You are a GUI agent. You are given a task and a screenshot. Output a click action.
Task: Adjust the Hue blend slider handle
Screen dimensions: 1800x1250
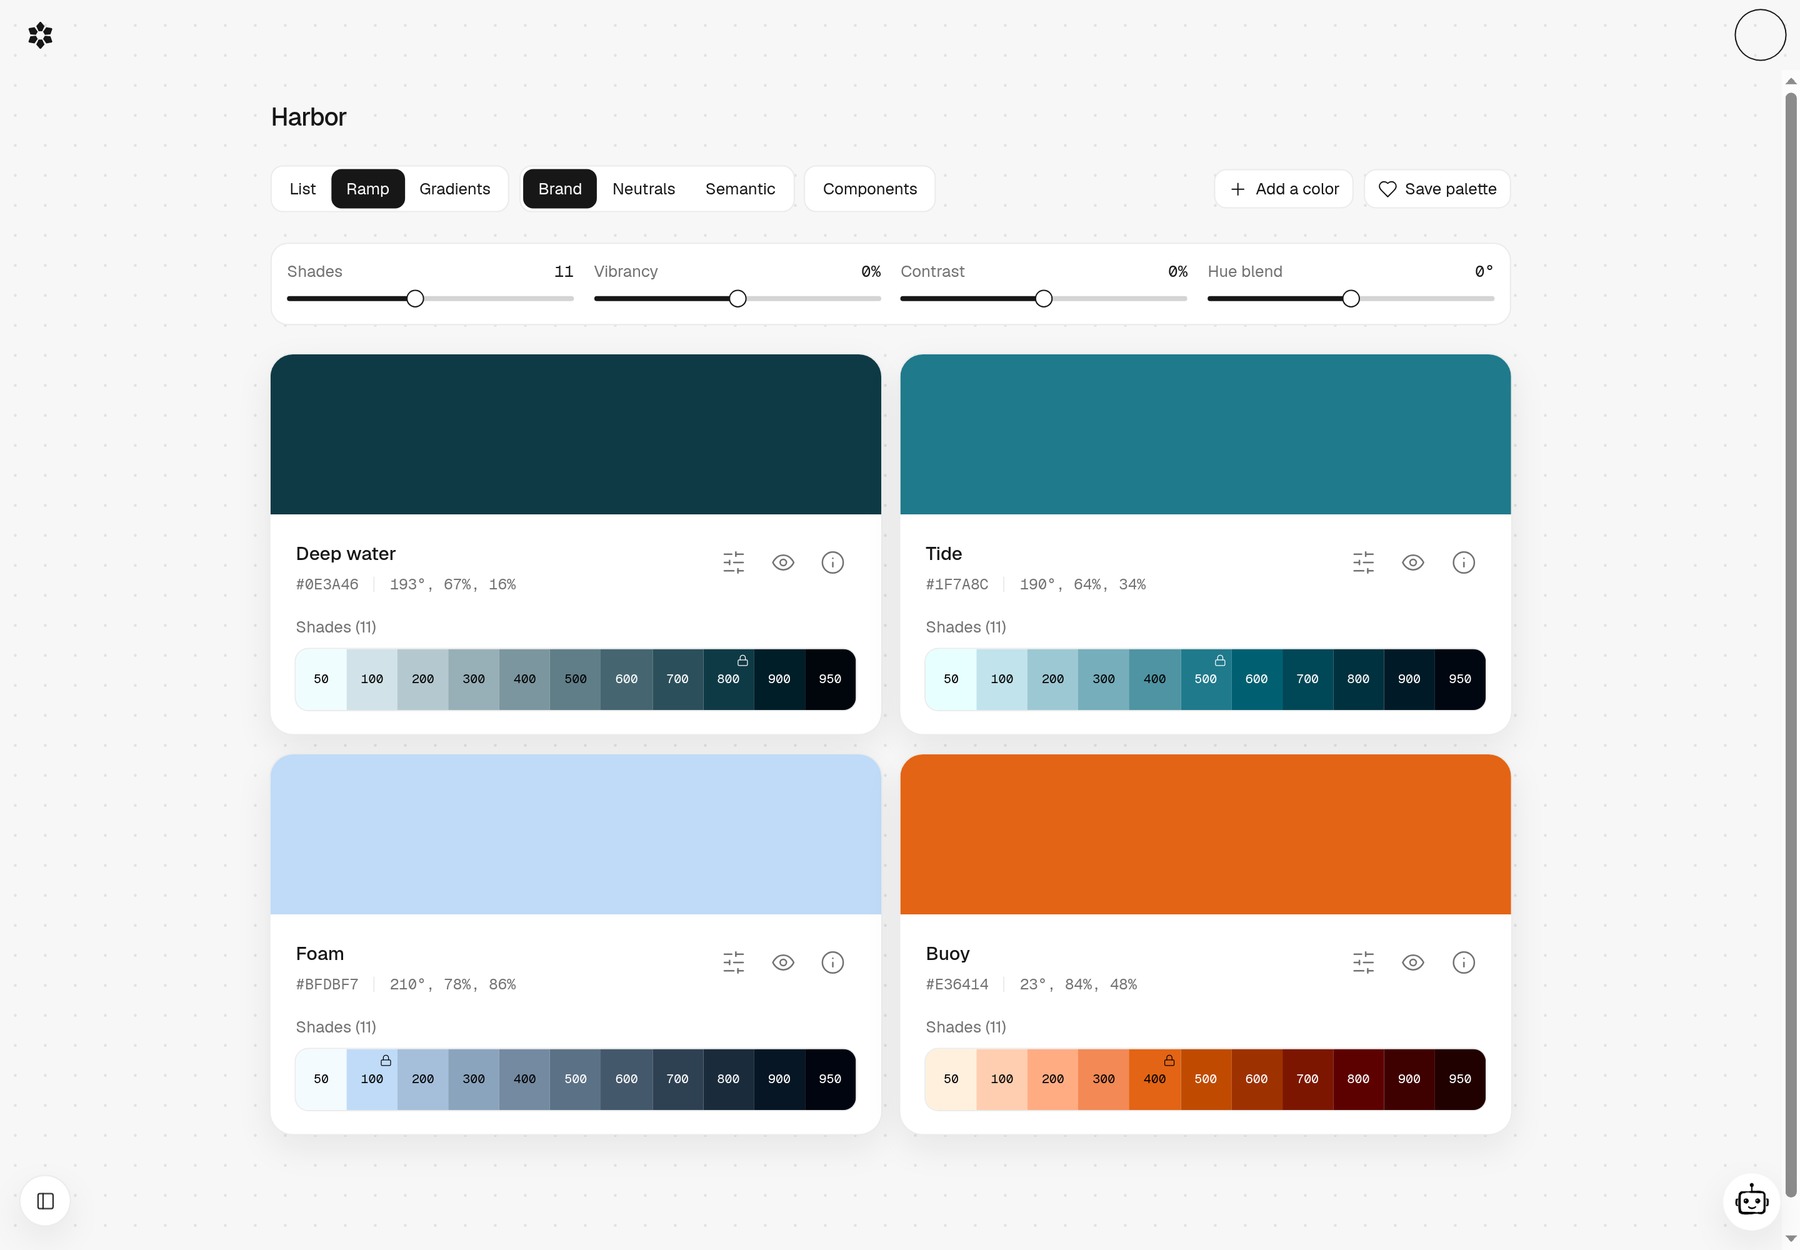click(1351, 299)
